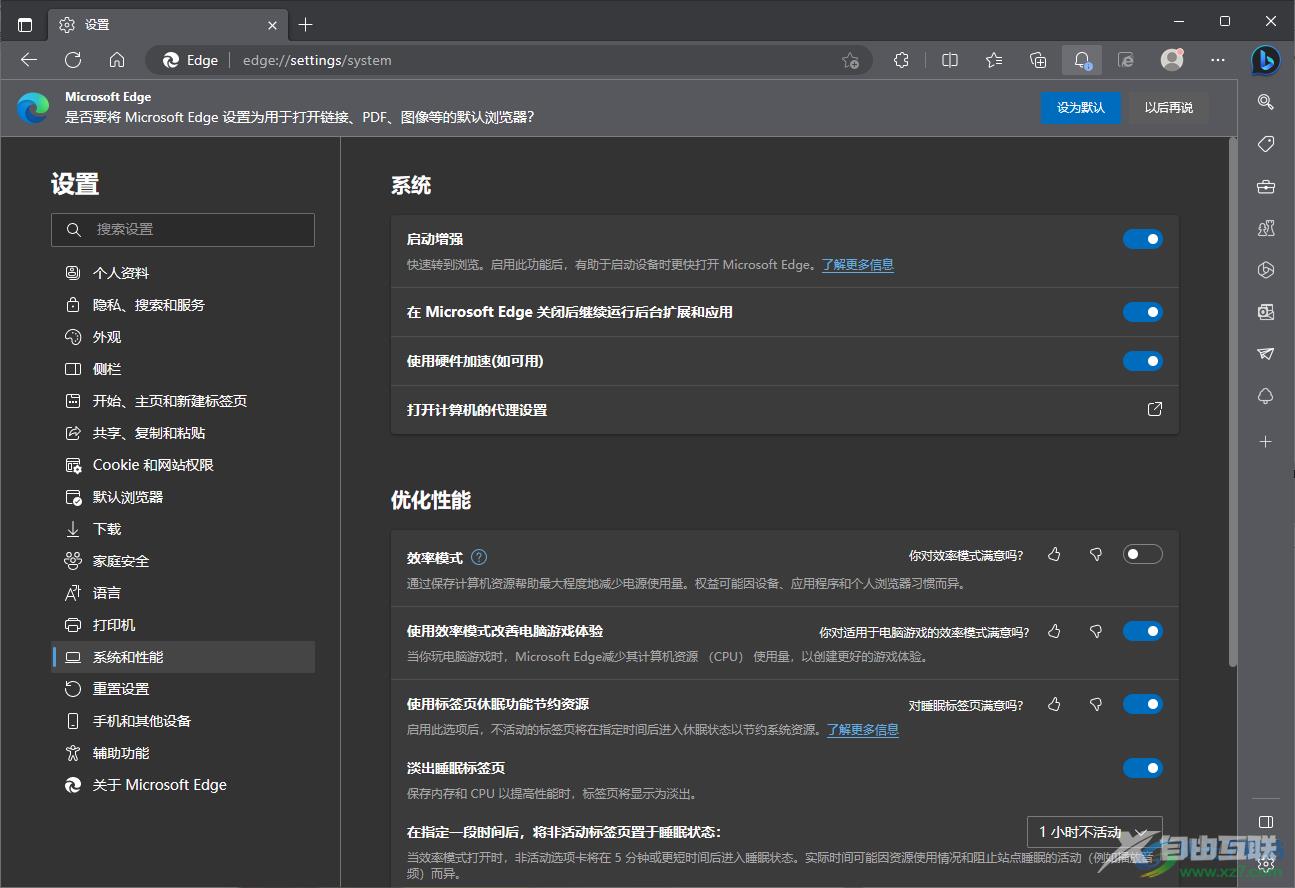Image resolution: width=1295 pixels, height=888 pixels.
Task: Open the Bing chat sidebar button
Action: coord(1265,60)
